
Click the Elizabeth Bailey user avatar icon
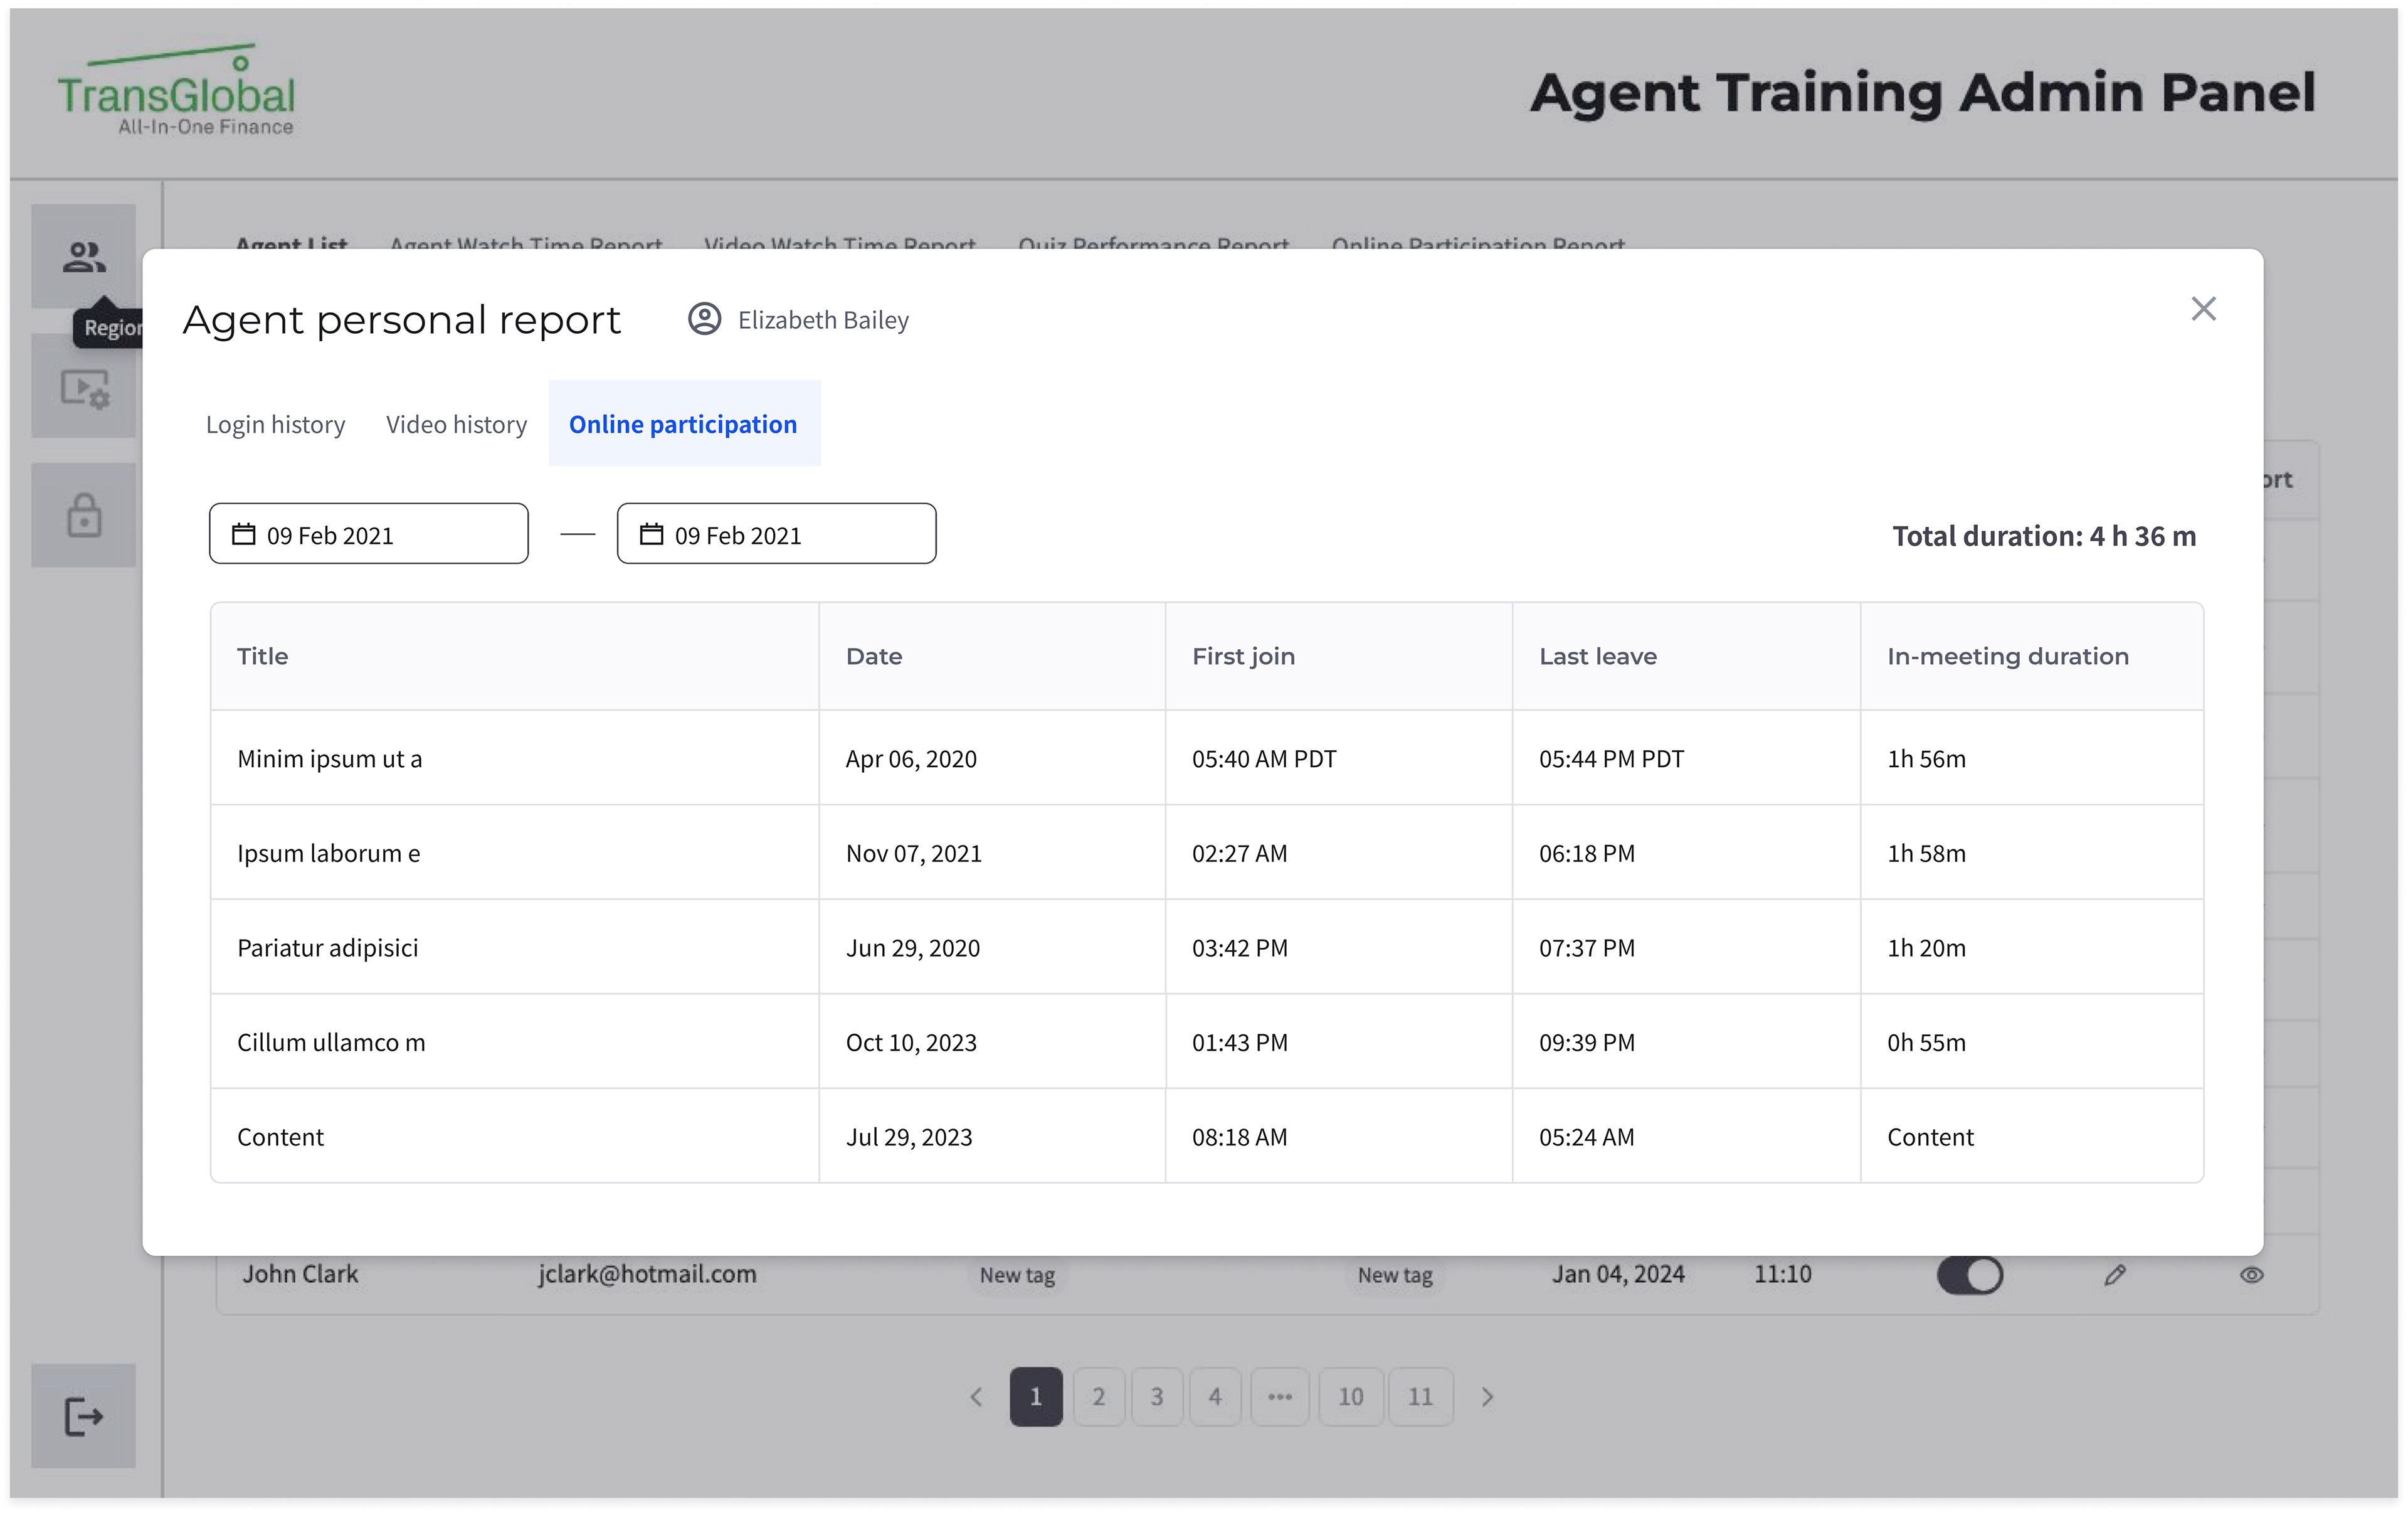tap(704, 320)
